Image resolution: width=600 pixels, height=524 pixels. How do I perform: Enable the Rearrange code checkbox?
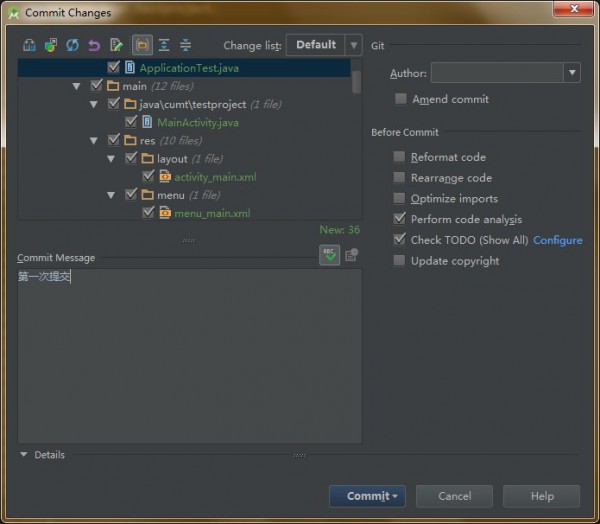[399, 177]
